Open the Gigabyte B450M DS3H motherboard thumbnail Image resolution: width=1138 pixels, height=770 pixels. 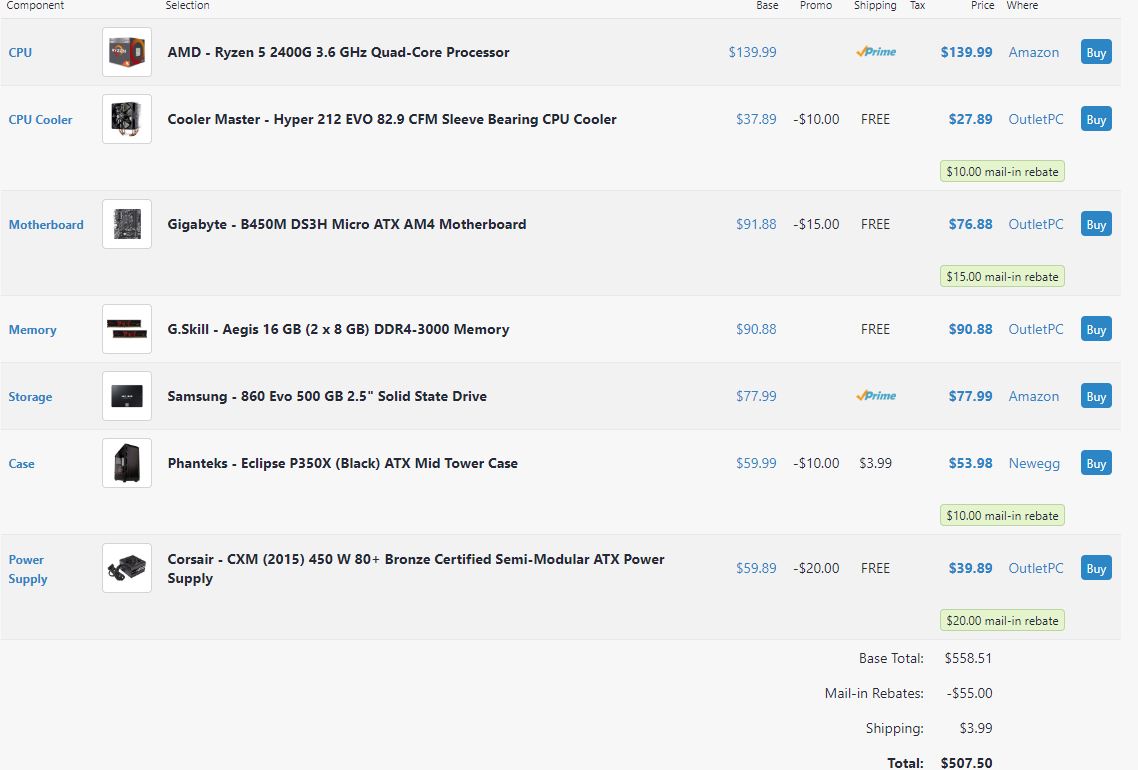127,224
